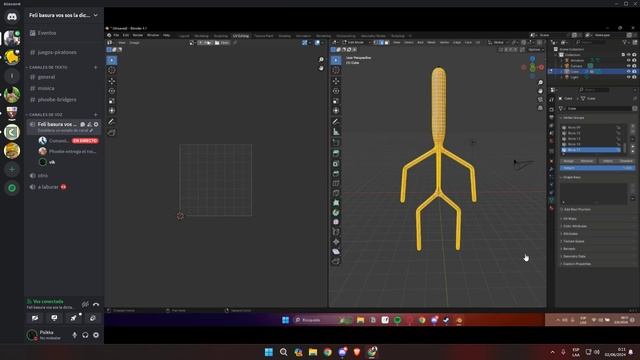This screenshot has height=360, width=640.
Task: Turn on camera in Discord voice panel
Action: point(35,318)
